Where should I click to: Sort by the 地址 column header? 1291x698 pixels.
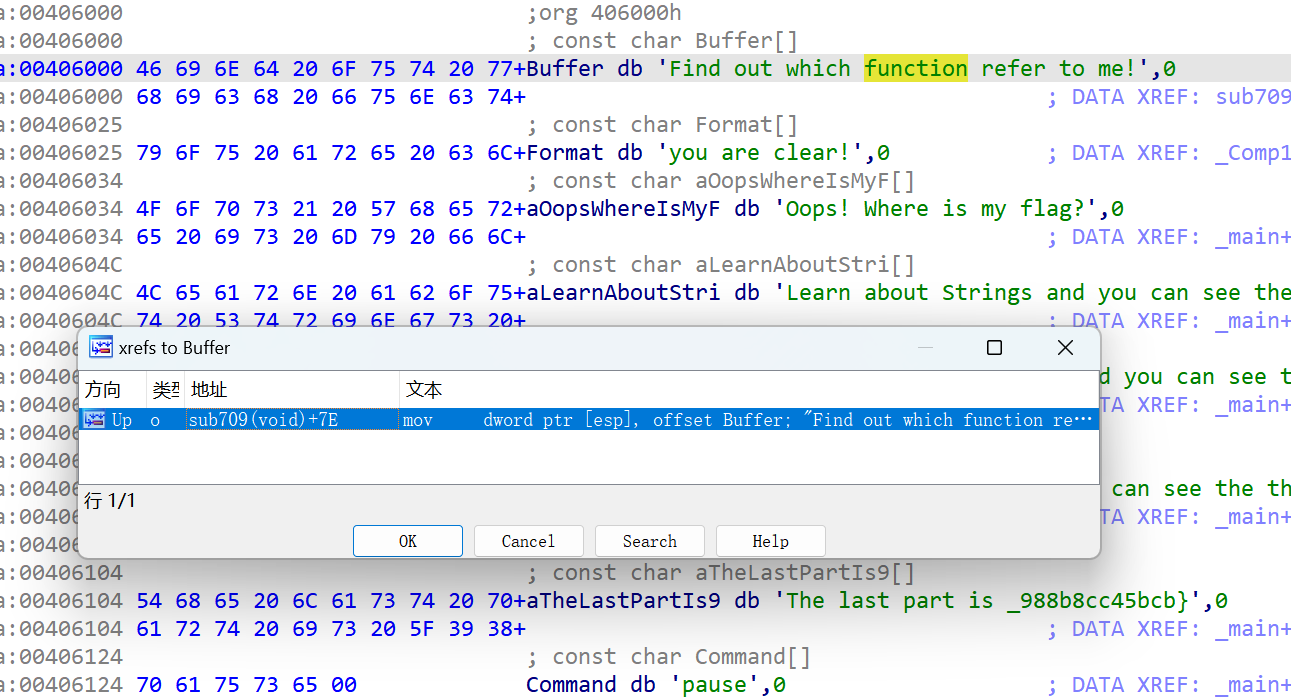click(210, 390)
